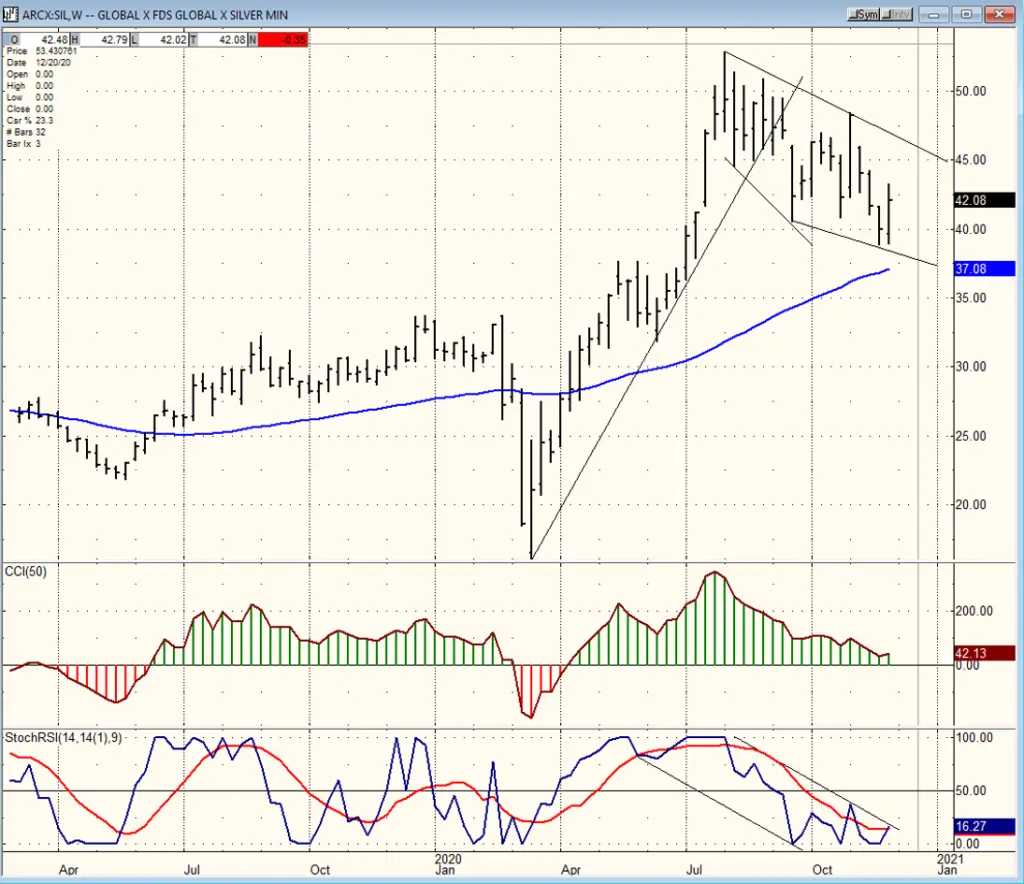Close the SIL chart window
The height and width of the screenshot is (884, 1024).
click(999, 14)
